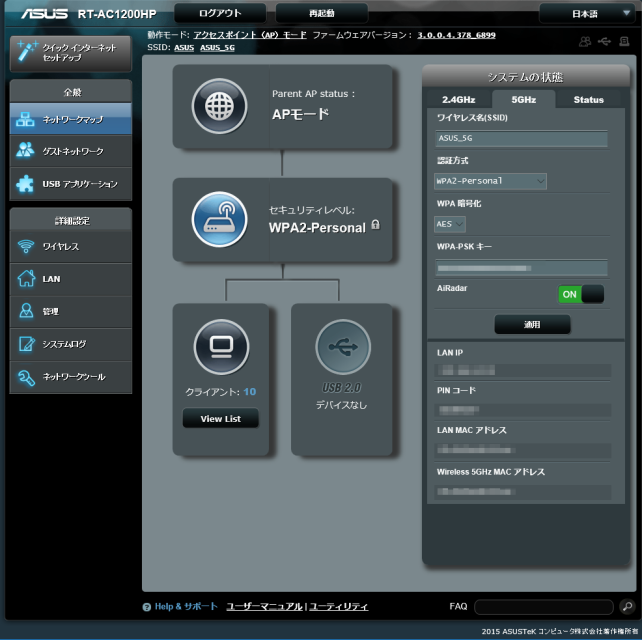Viewport: 642px width, 640px height.
Task: Open ネットワークツール menu item
Action: point(71,377)
